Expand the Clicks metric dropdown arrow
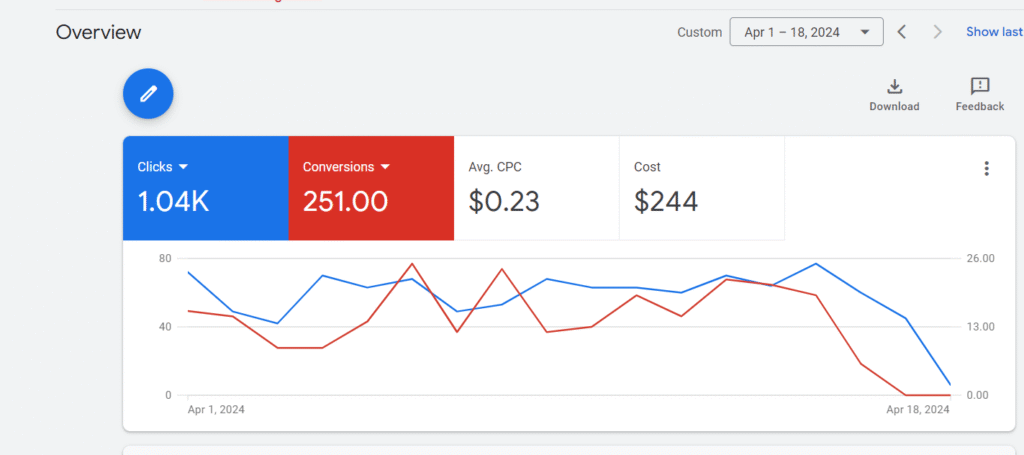The image size is (1024, 455). 183,167
